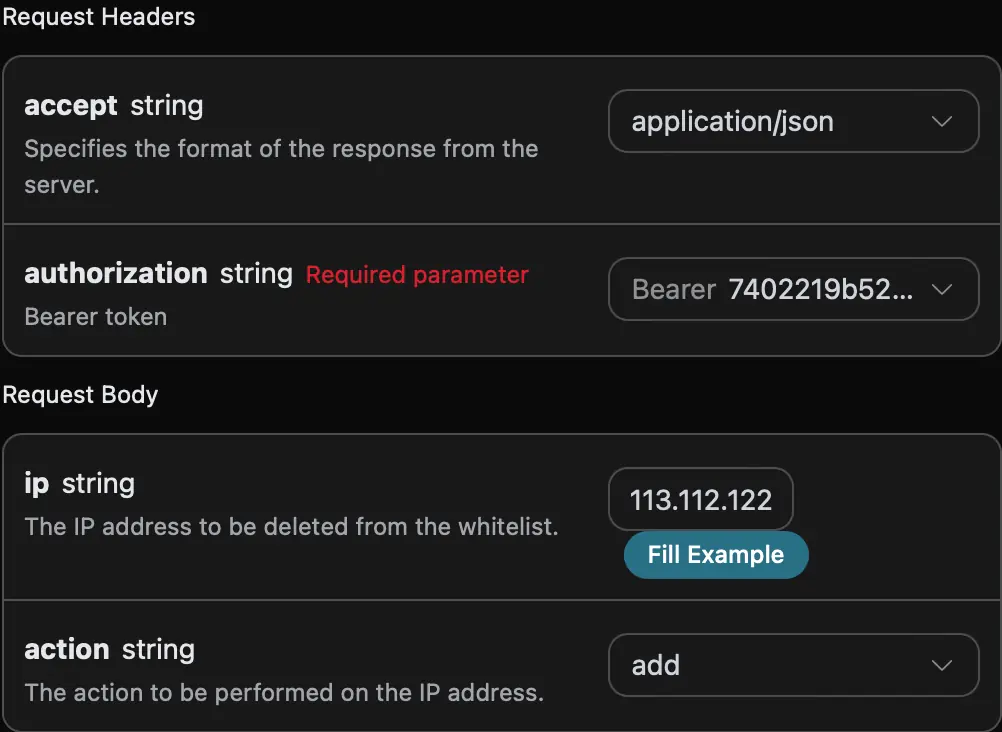
Task: Click the action parameter description text
Action: point(283,692)
